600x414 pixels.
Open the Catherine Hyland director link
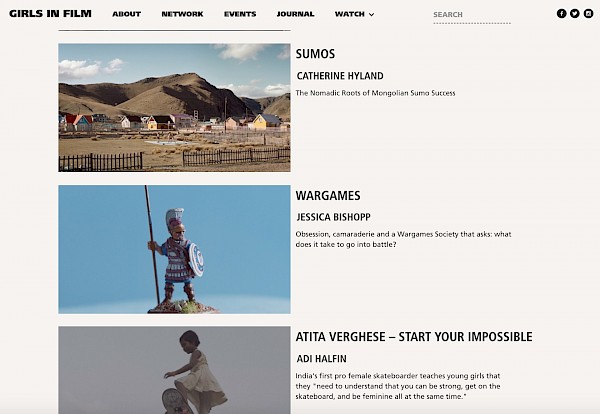(x=340, y=76)
